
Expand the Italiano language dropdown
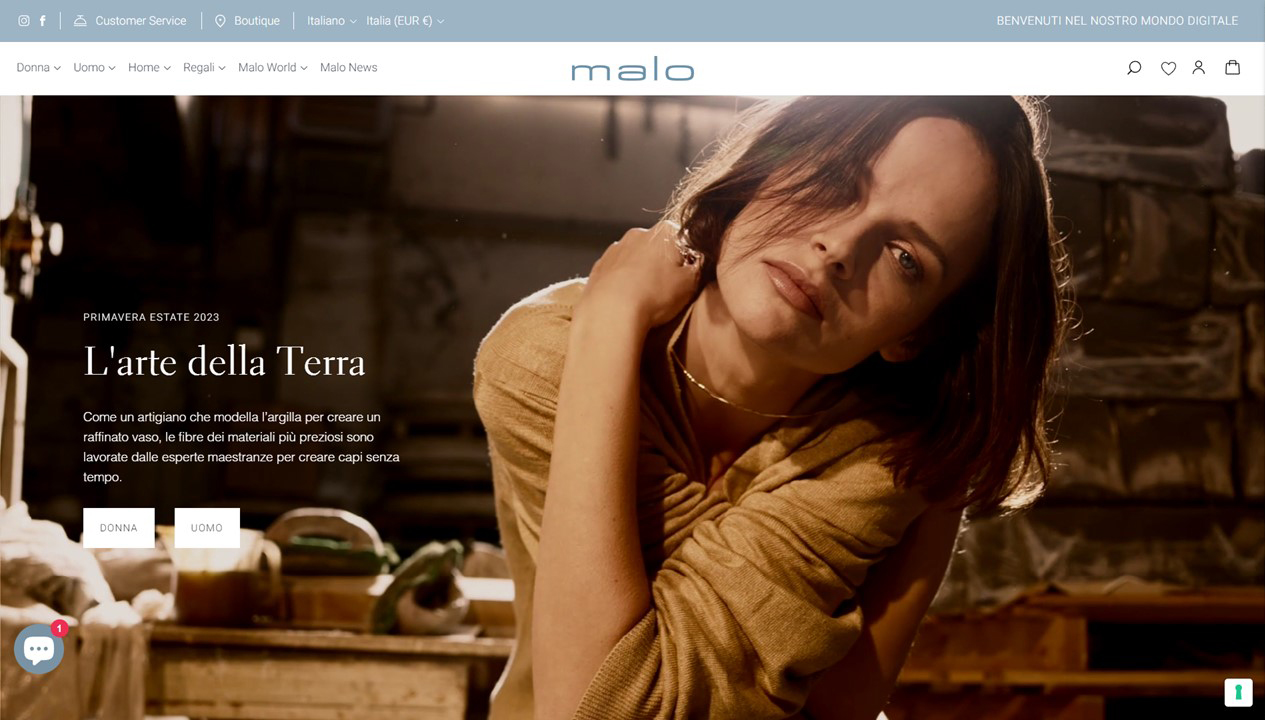pyautogui.click(x=332, y=20)
